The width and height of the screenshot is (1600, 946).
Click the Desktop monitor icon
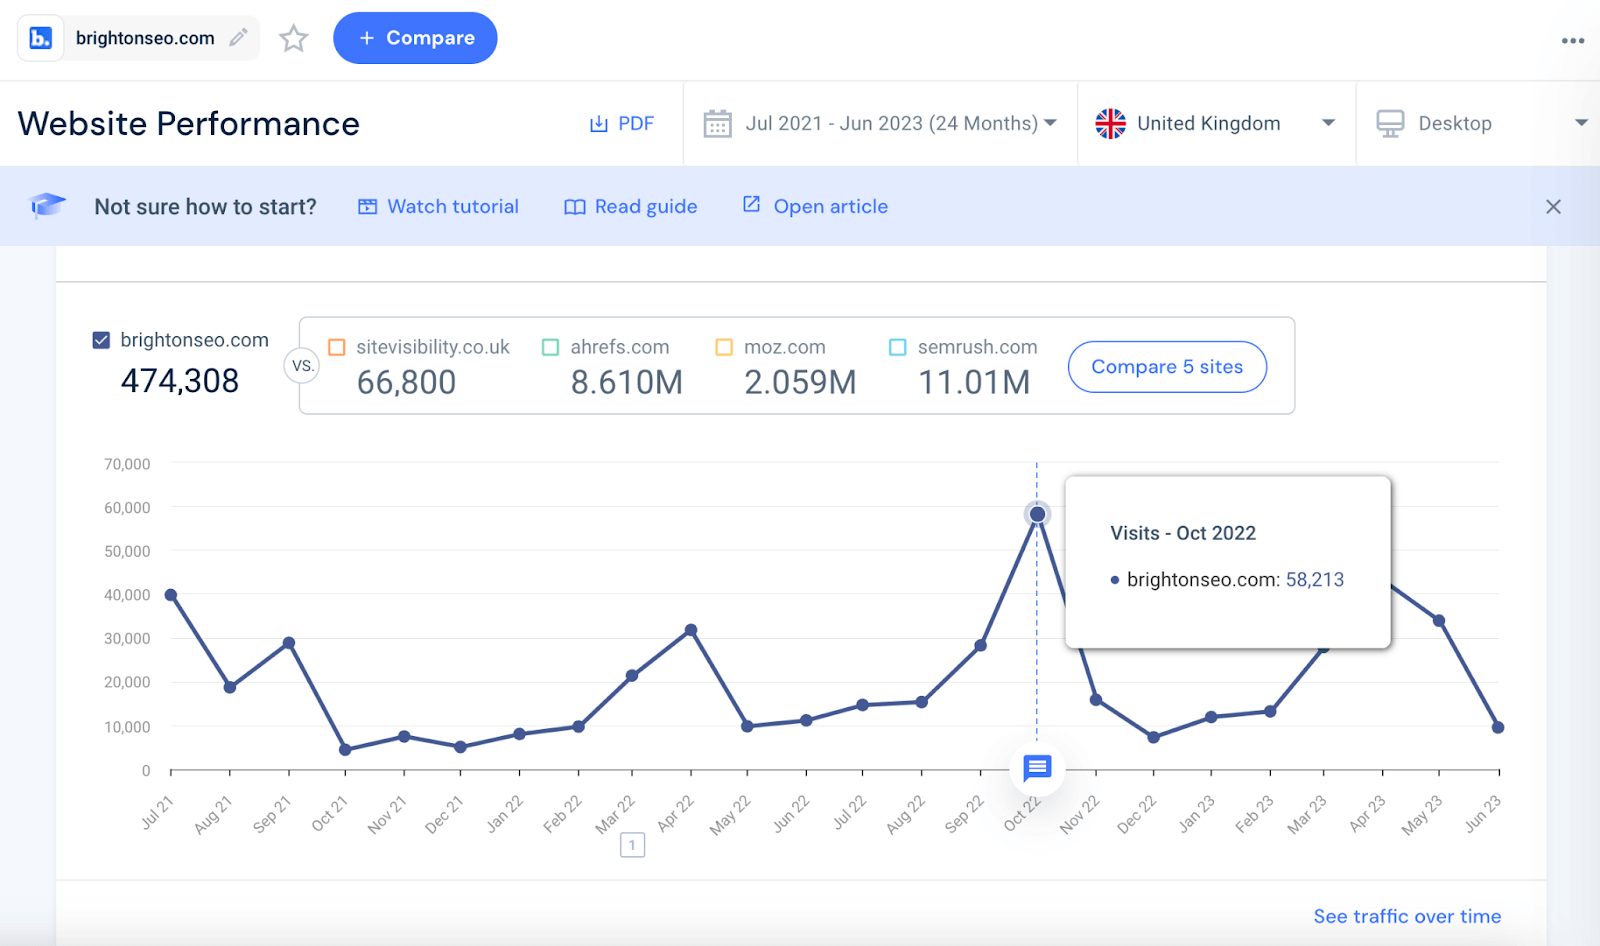tap(1390, 124)
